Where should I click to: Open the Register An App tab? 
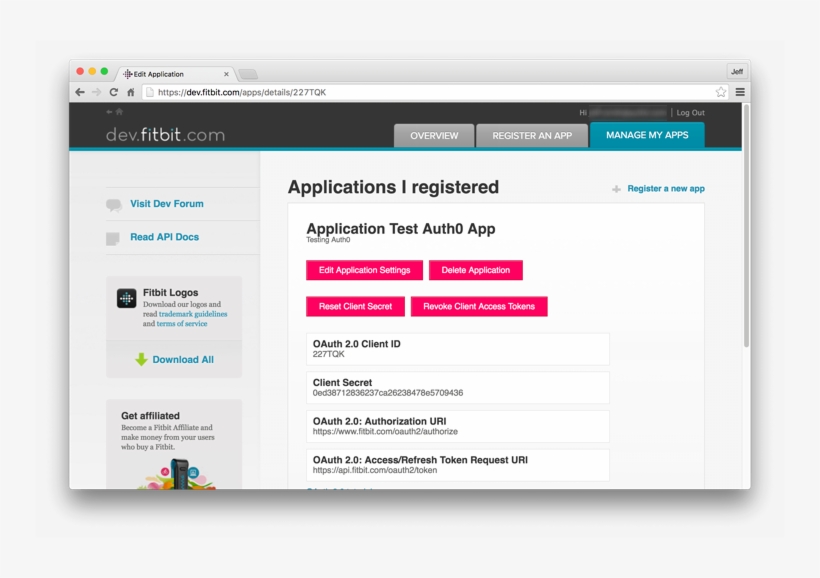click(x=532, y=135)
